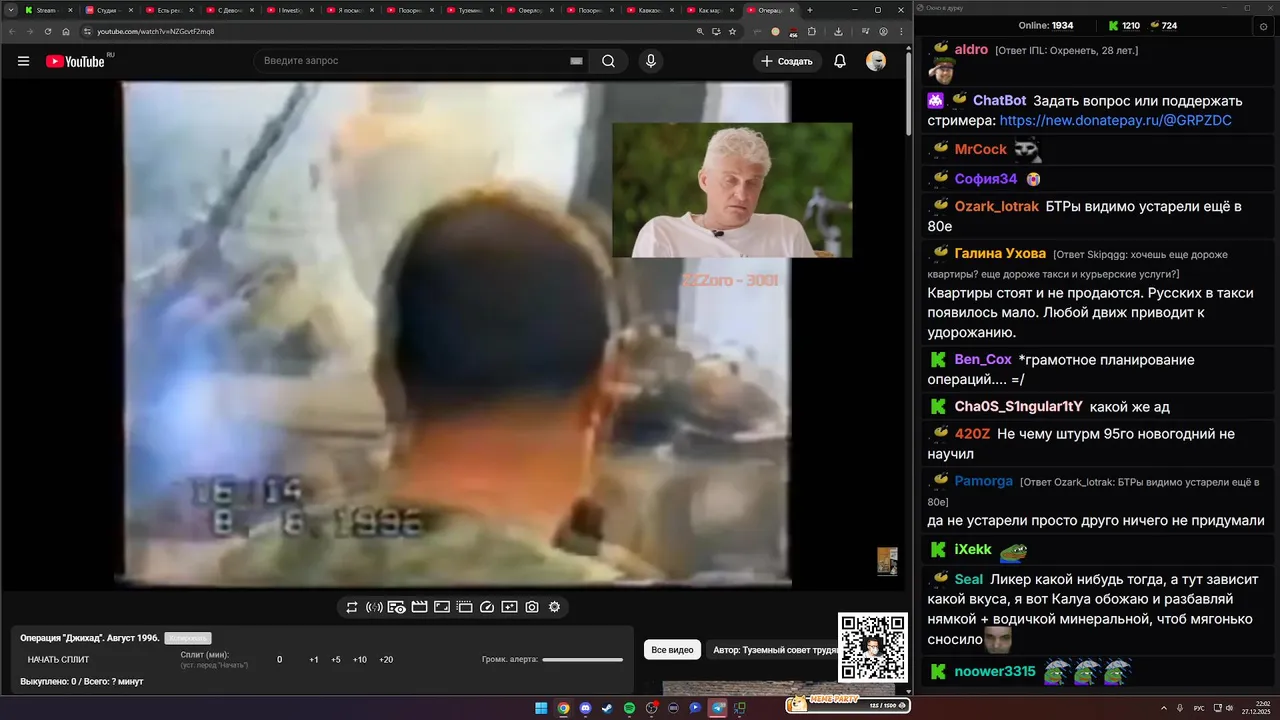Open Discord from the taskbar
The image size is (1280, 720).
pos(585,708)
